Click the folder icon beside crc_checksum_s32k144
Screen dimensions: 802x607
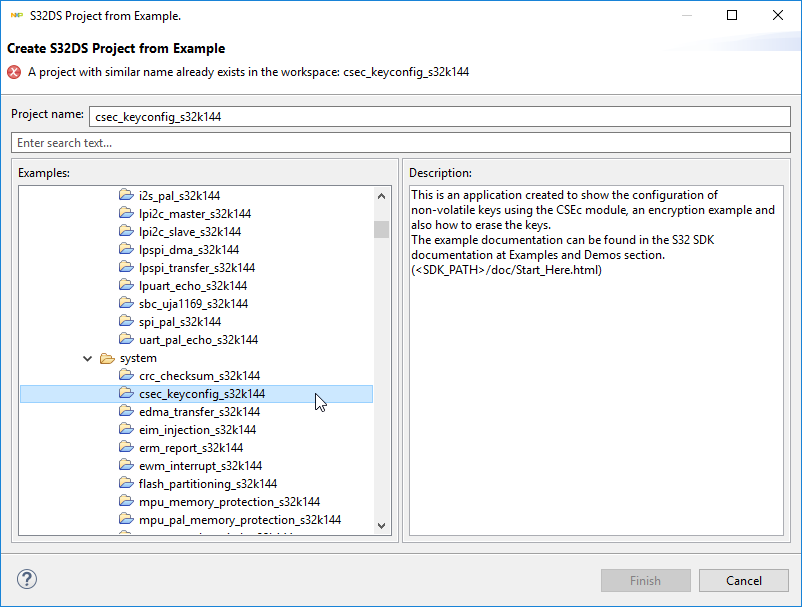point(126,376)
